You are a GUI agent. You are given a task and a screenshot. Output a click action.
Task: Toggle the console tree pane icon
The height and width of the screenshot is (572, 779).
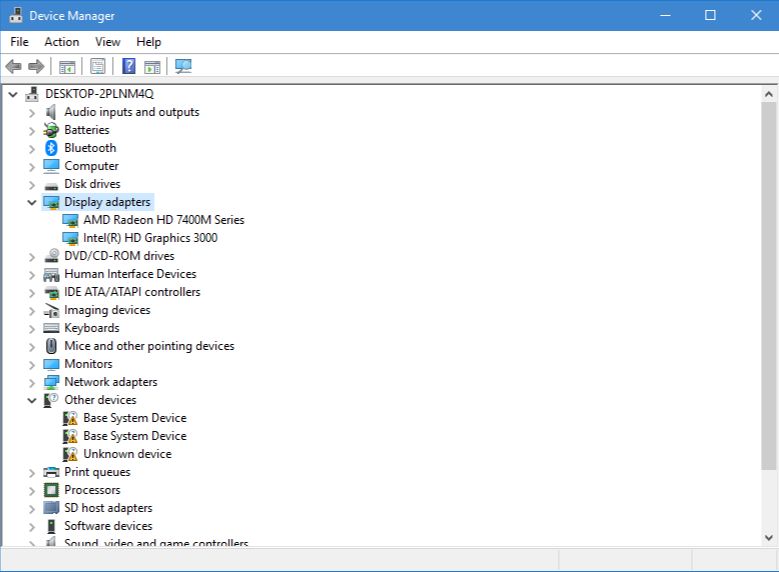pyautogui.click(x=67, y=66)
